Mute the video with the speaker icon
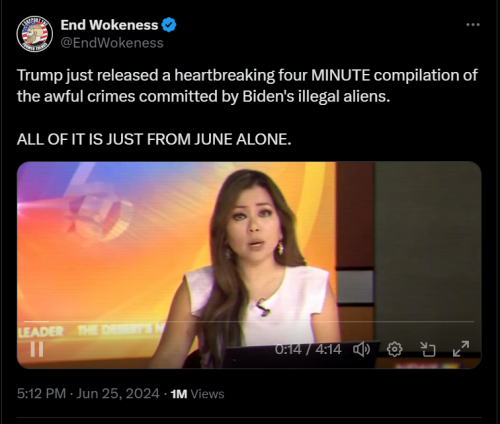500x424 pixels. click(x=361, y=349)
